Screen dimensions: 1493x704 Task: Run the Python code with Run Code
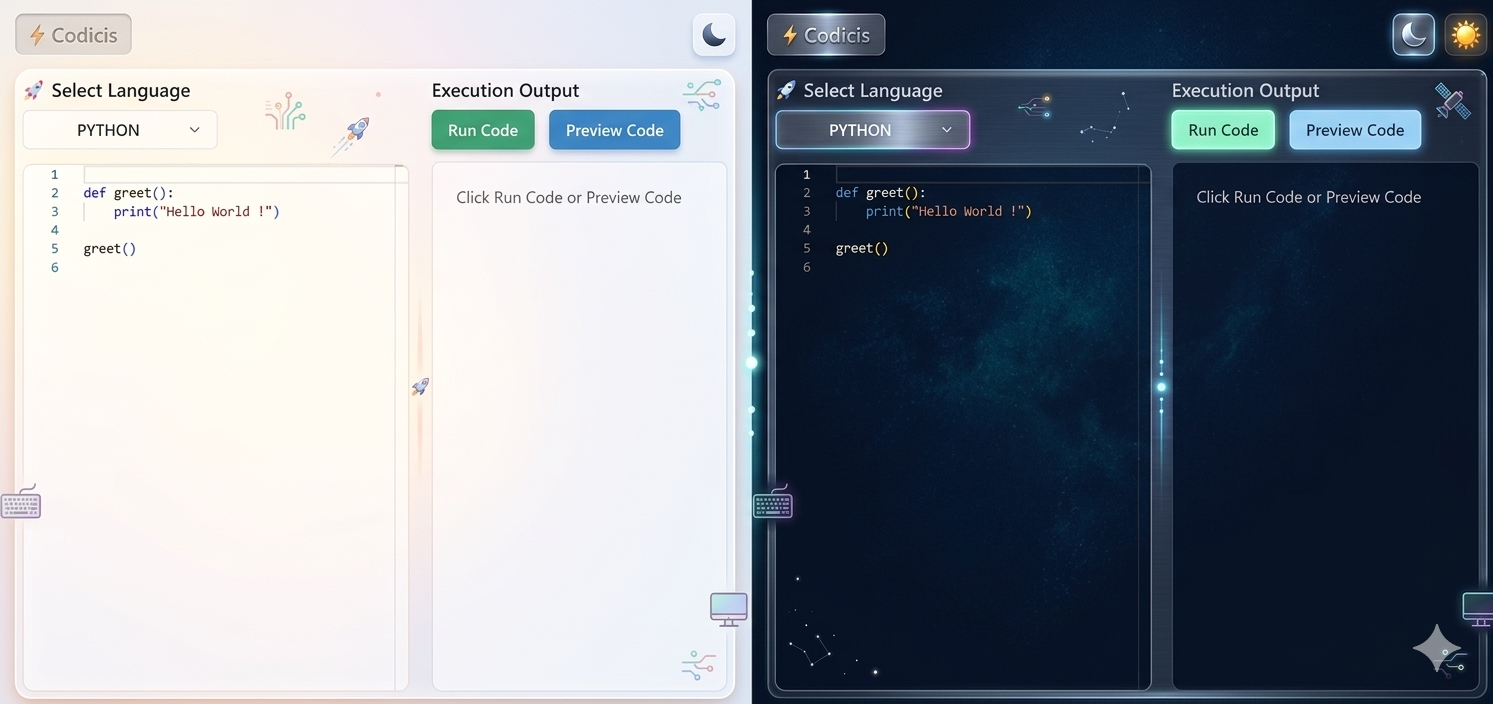point(482,129)
